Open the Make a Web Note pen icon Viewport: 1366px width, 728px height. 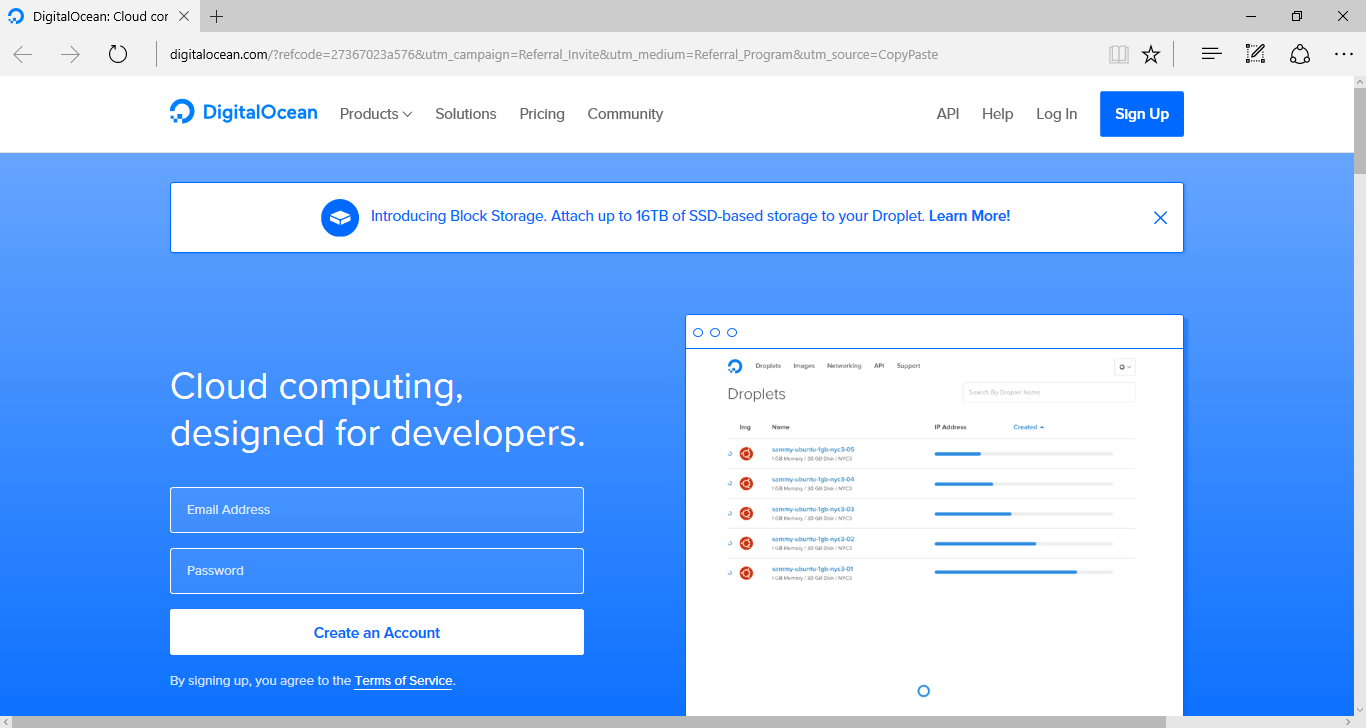pos(1255,54)
